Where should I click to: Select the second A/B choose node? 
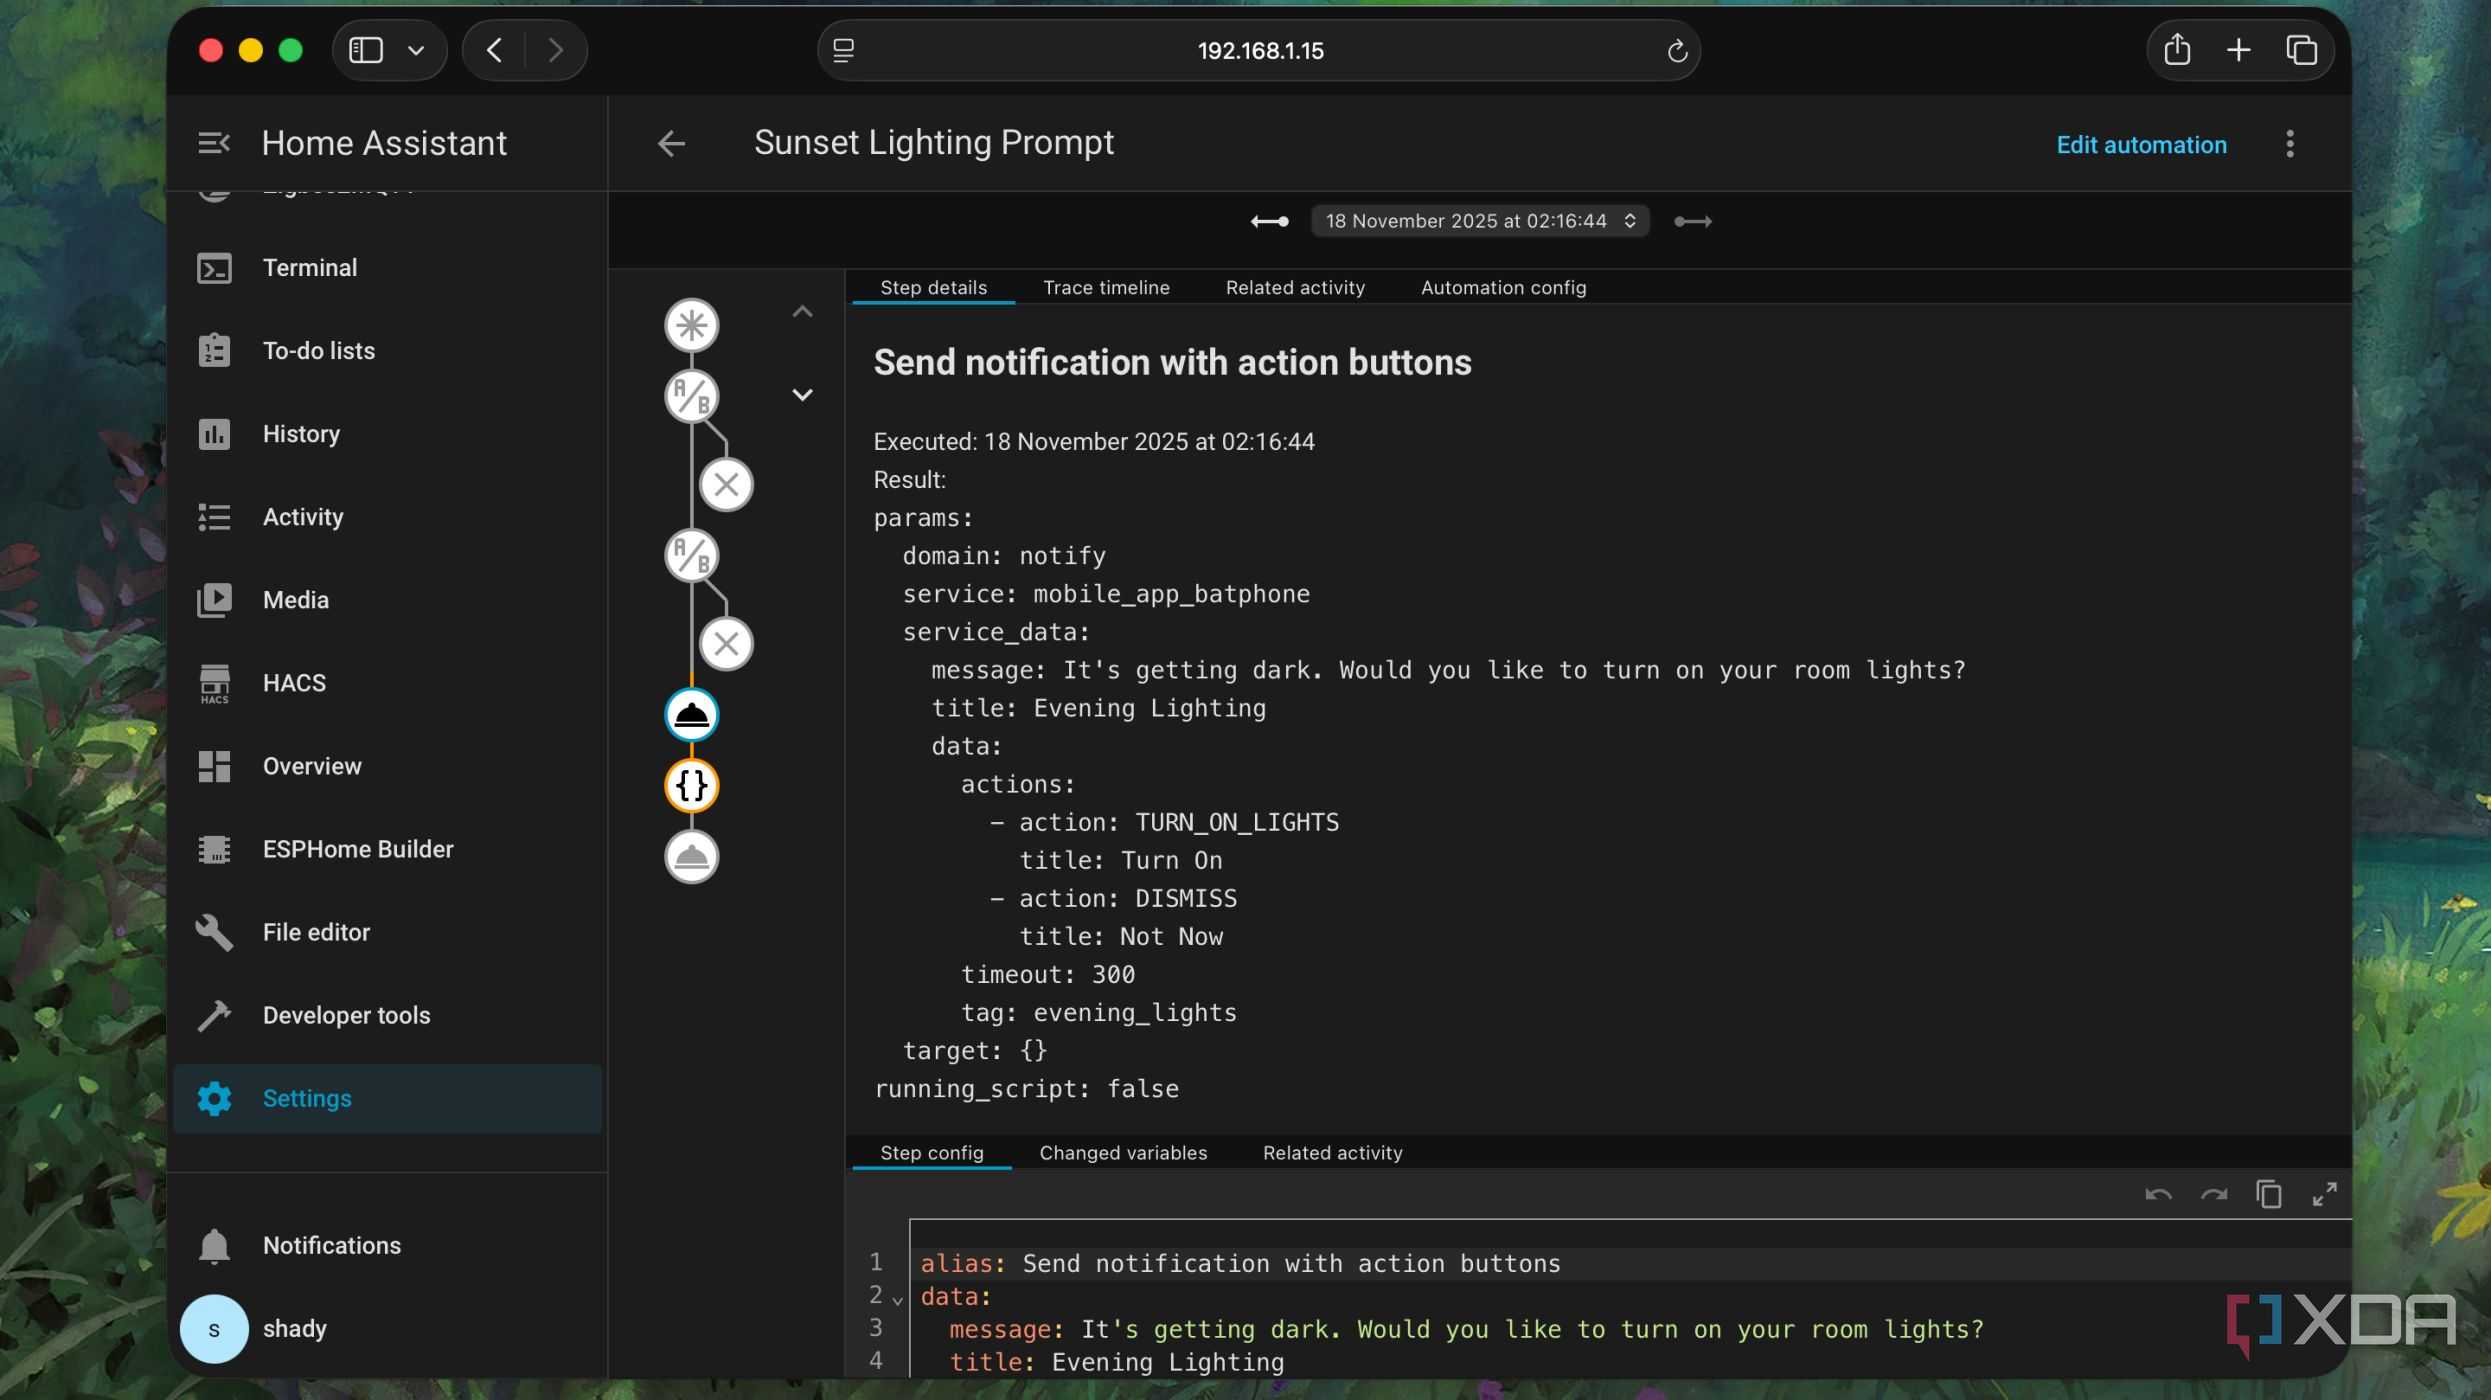(691, 555)
